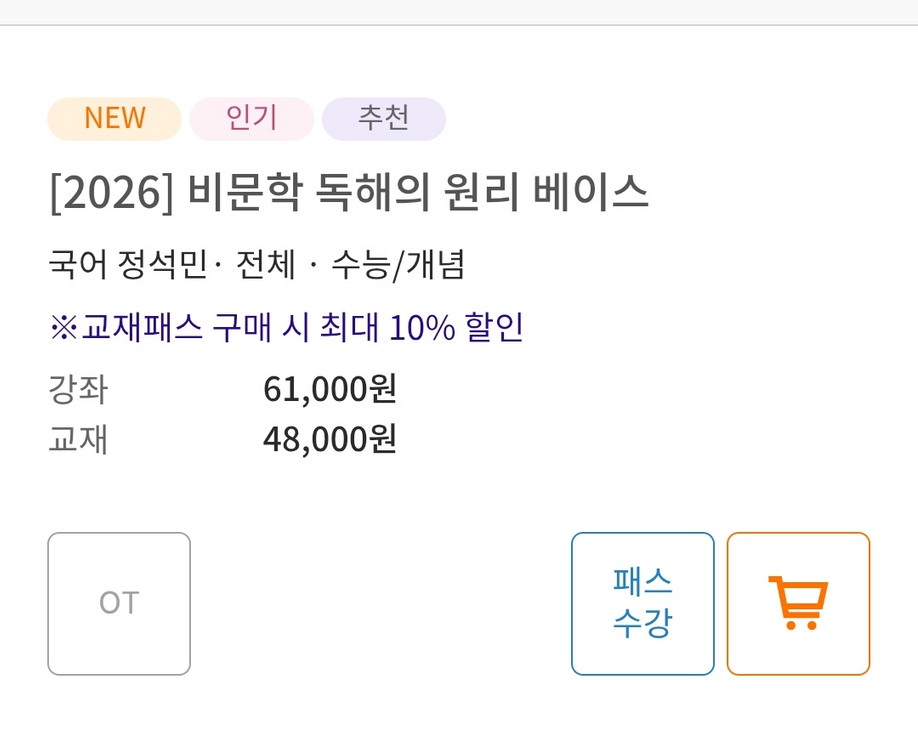This screenshot has height=750, width=918.
Task: Click the 교재 row label
Action: point(77,439)
